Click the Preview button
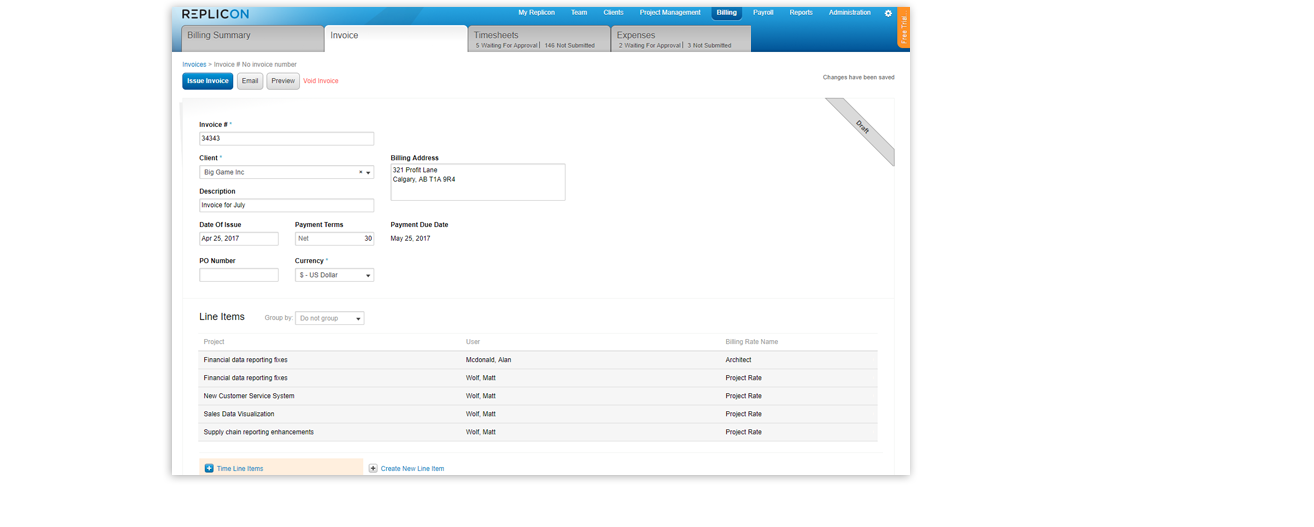The image size is (1314, 527). tap(283, 81)
